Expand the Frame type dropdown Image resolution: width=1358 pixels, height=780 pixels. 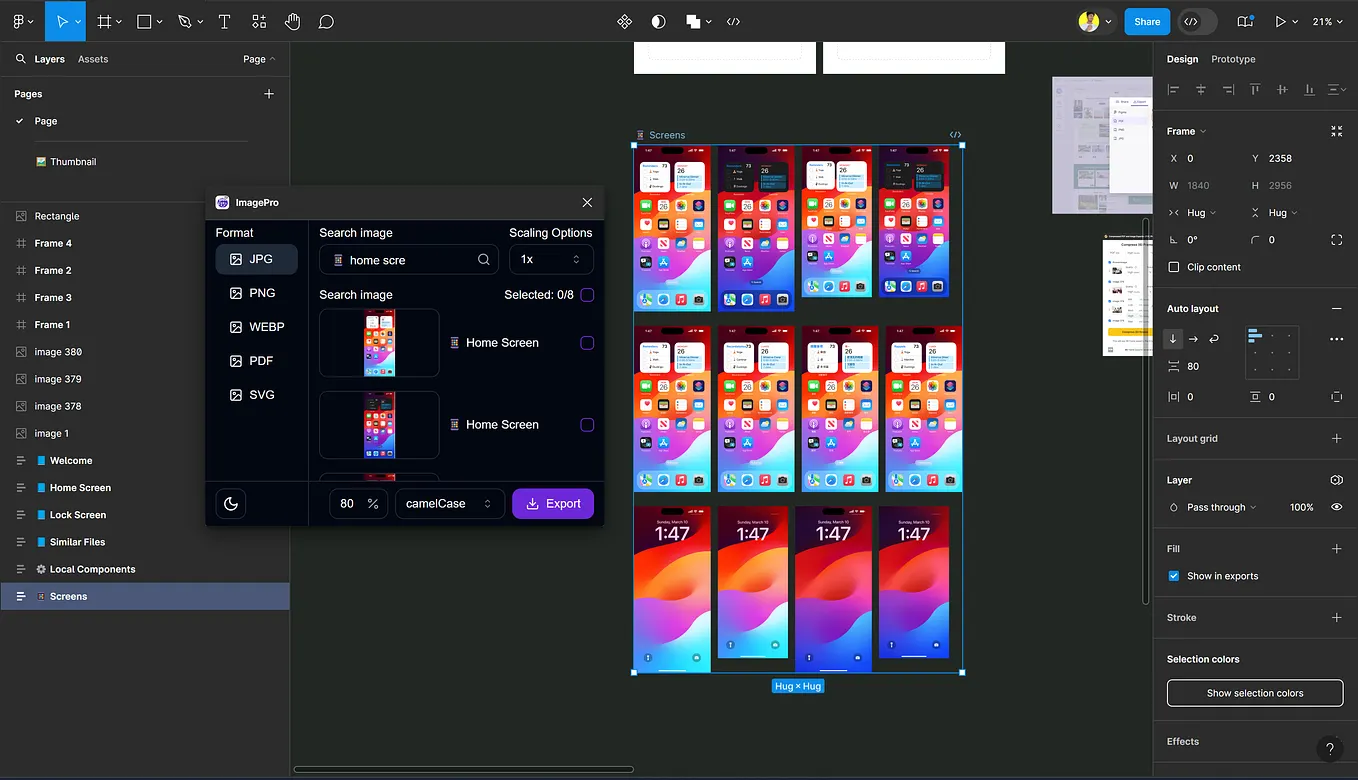point(1186,131)
